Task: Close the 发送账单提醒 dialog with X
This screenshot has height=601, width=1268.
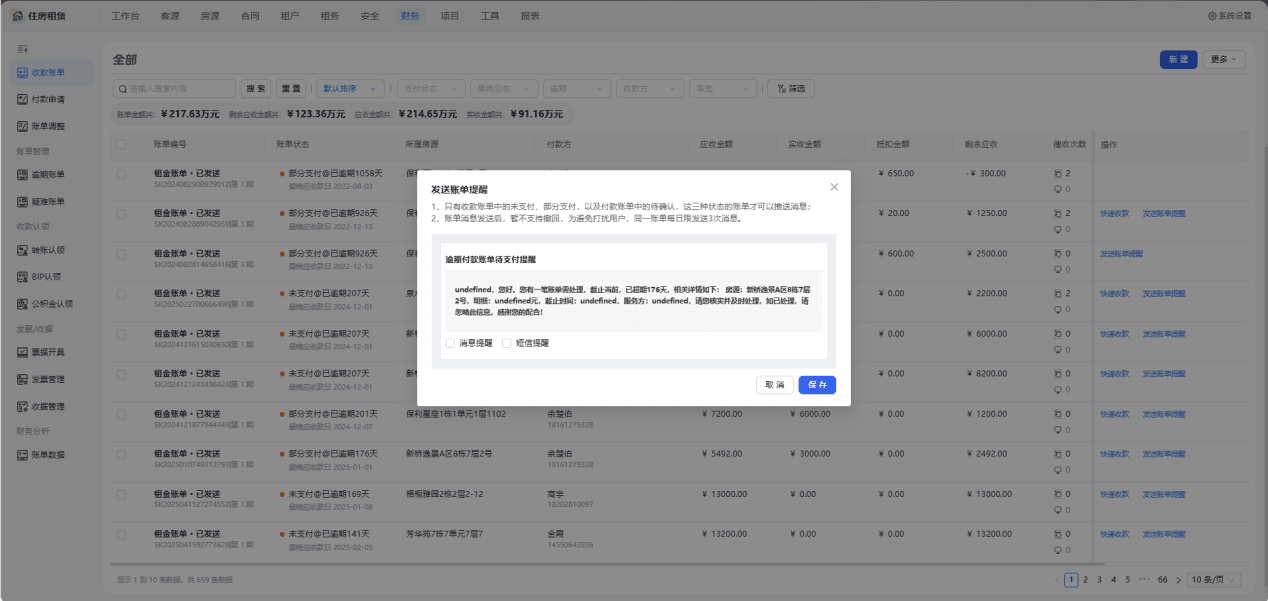Action: (834, 187)
